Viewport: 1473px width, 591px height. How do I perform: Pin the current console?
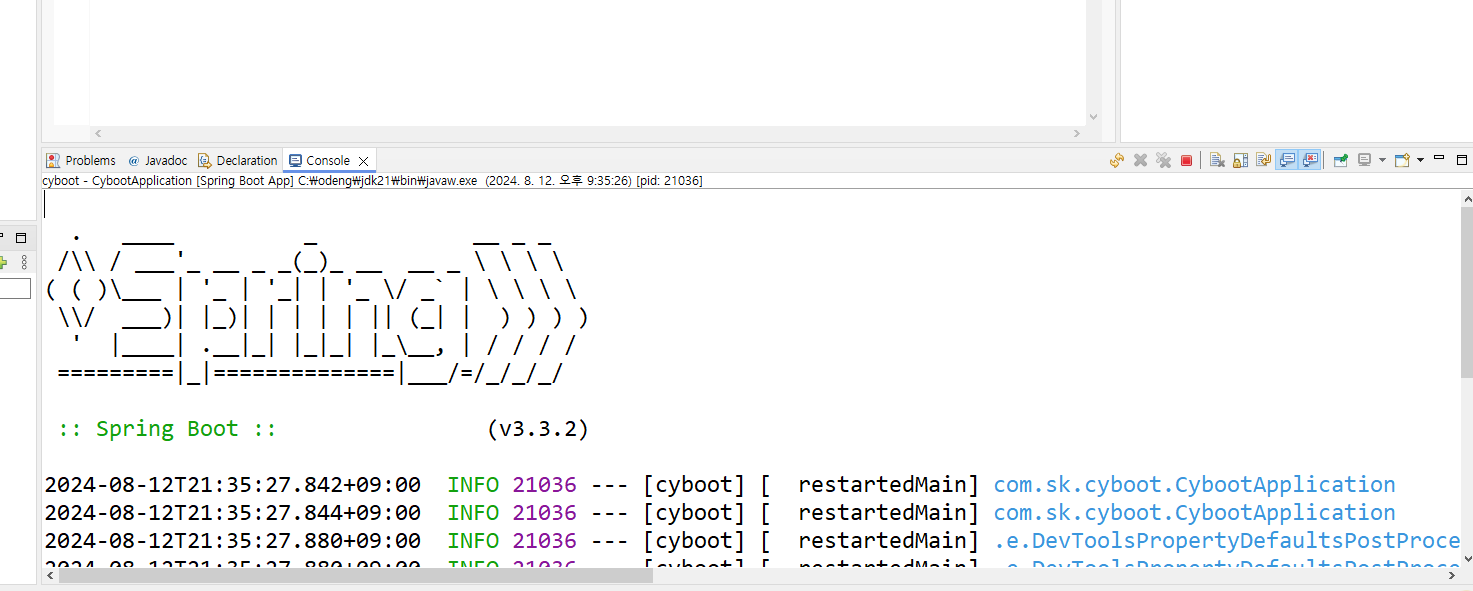pyautogui.click(x=1341, y=160)
